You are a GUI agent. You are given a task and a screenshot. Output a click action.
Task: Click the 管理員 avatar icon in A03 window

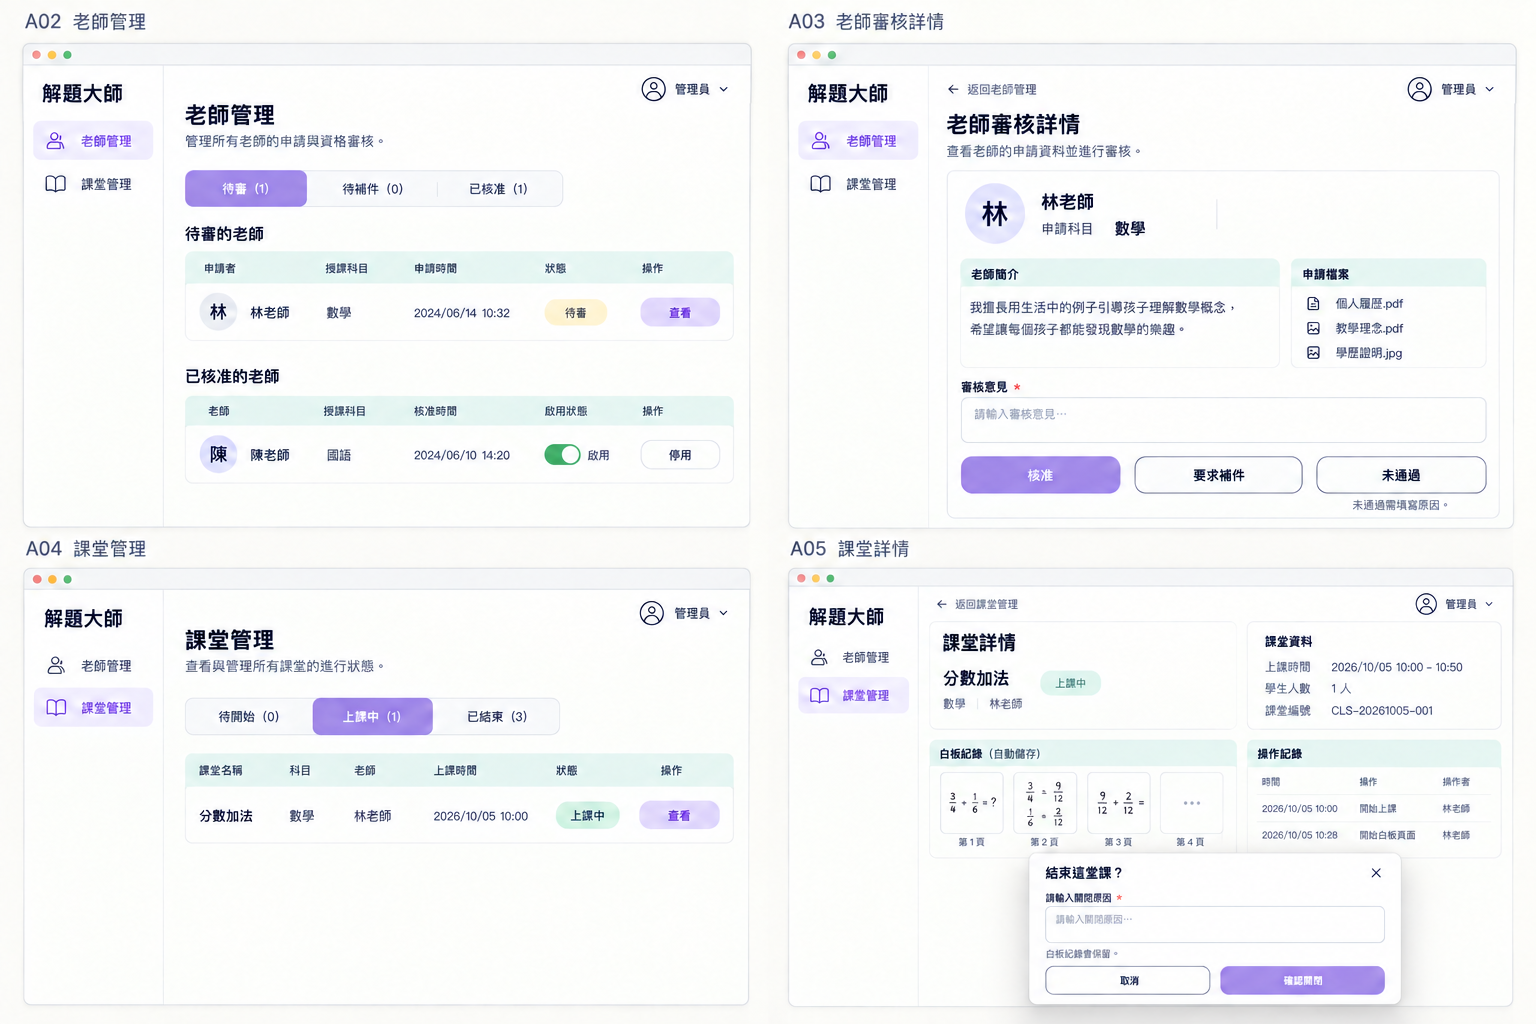click(1419, 89)
